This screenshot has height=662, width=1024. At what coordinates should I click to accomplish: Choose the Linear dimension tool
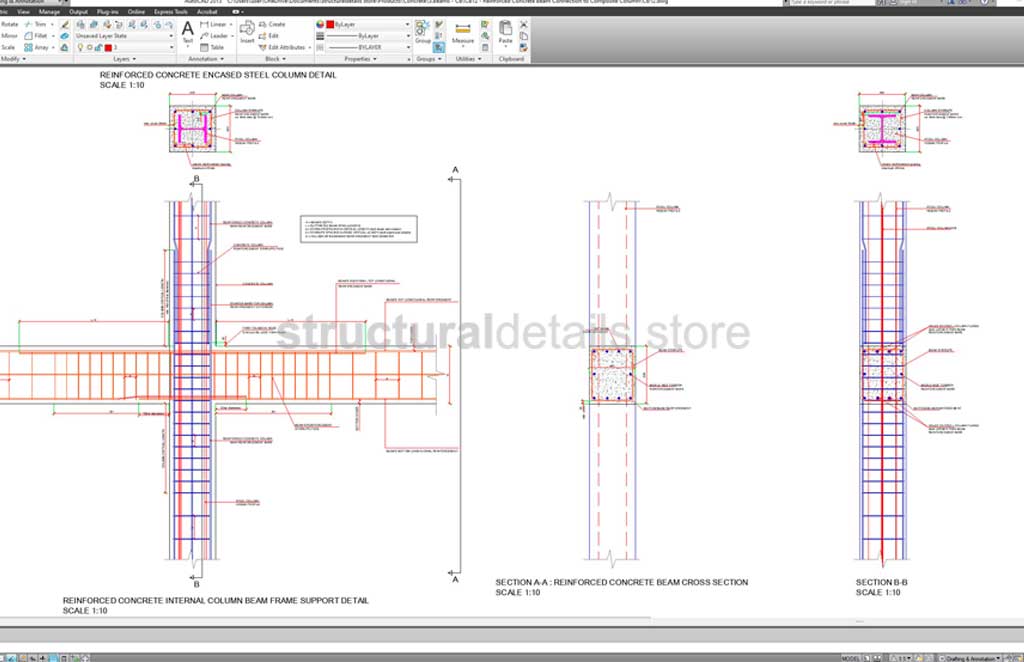[x=213, y=24]
